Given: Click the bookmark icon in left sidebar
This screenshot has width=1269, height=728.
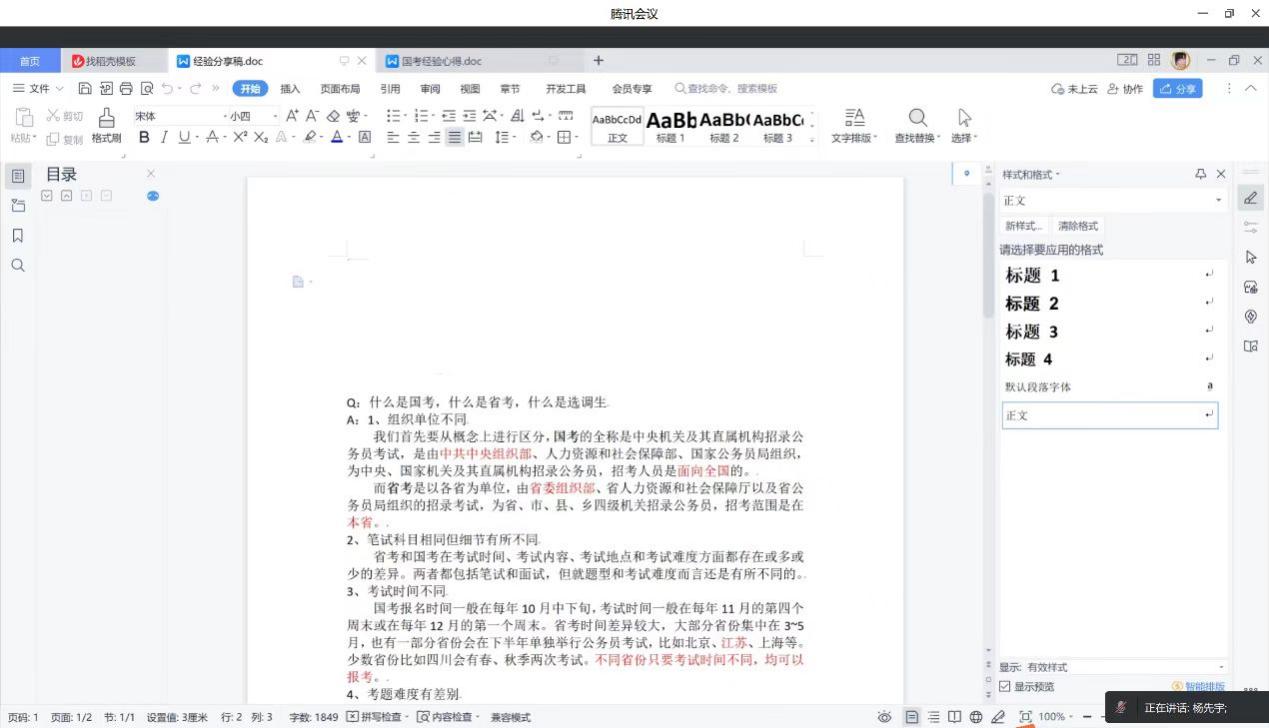Looking at the screenshot, I should click(x=18, y=236).
